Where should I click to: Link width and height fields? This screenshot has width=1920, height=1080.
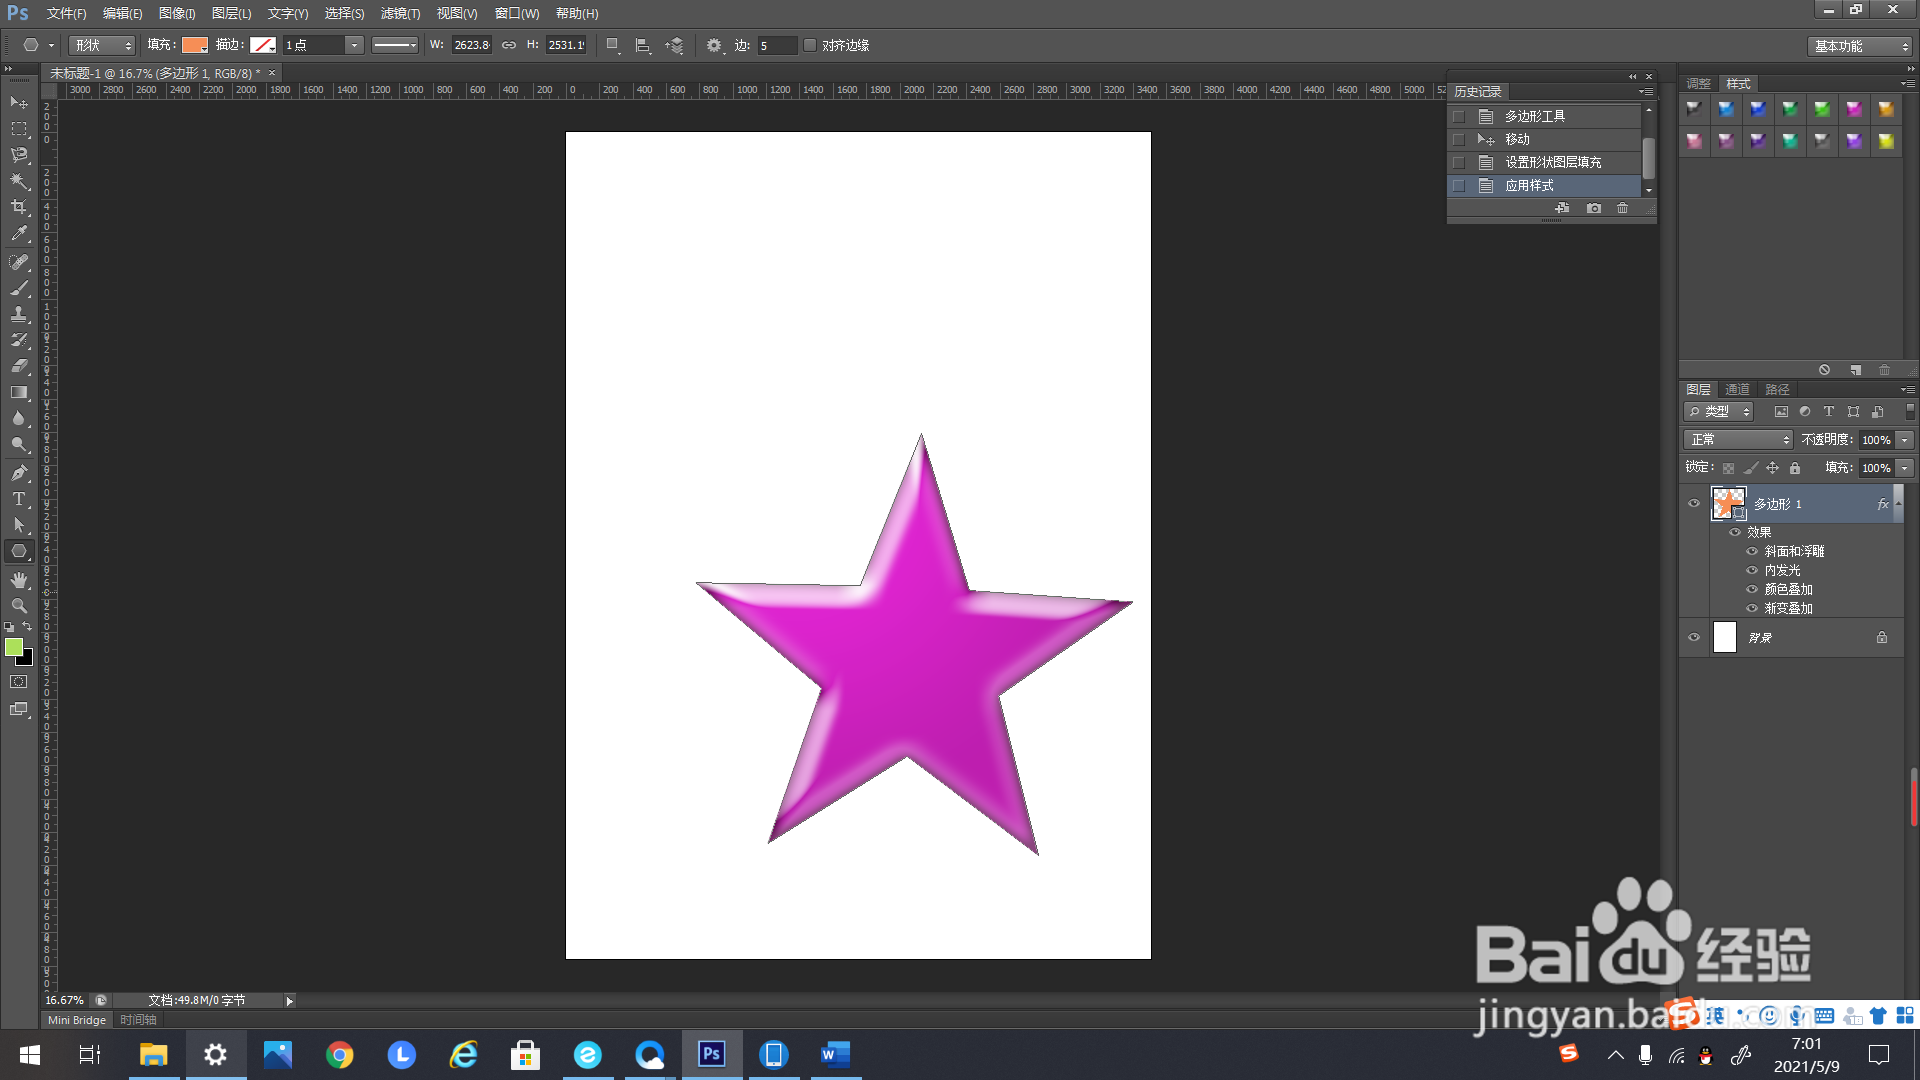(509, 45)
